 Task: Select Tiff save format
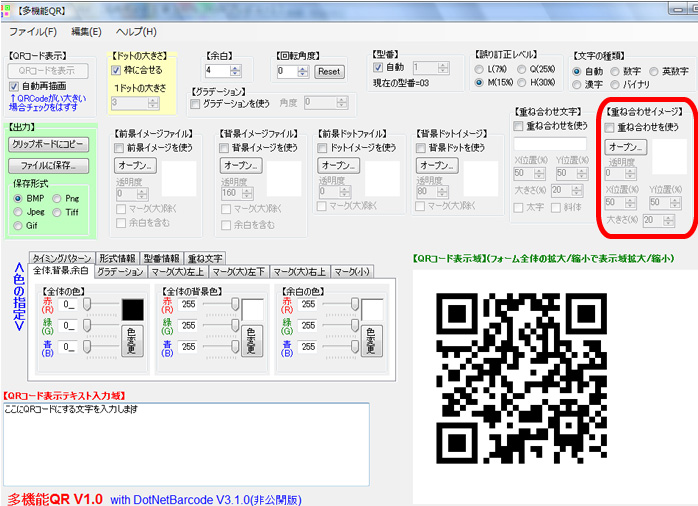[57, 212]
